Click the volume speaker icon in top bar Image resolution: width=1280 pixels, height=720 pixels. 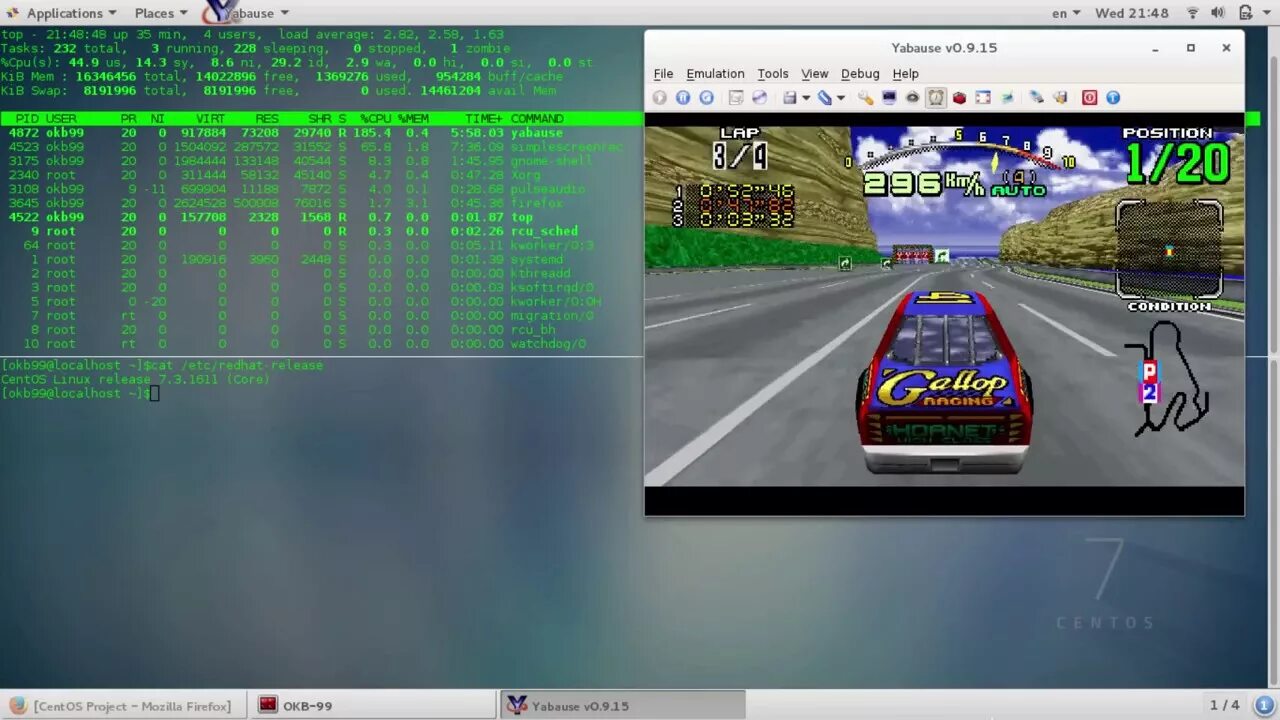coord(1218,13)
